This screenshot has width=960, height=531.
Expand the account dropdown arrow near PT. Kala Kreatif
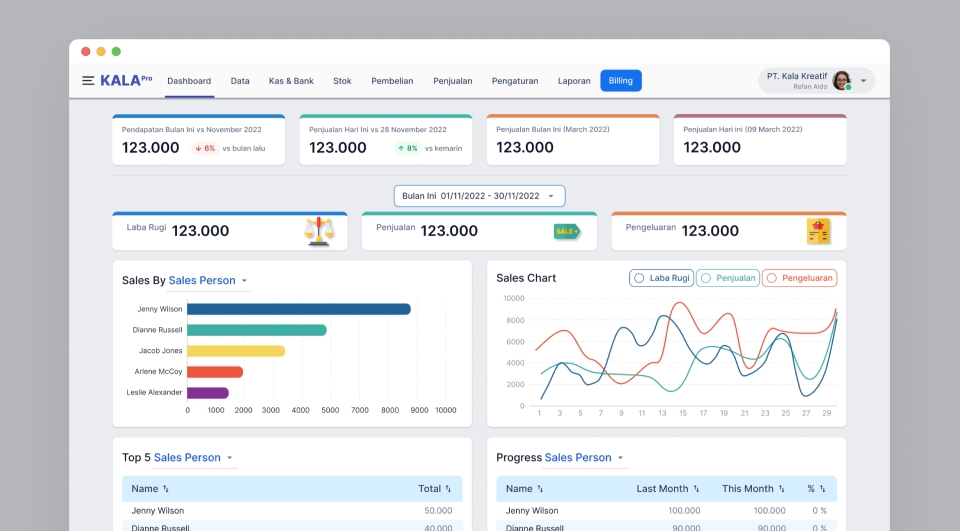[863, 81]
